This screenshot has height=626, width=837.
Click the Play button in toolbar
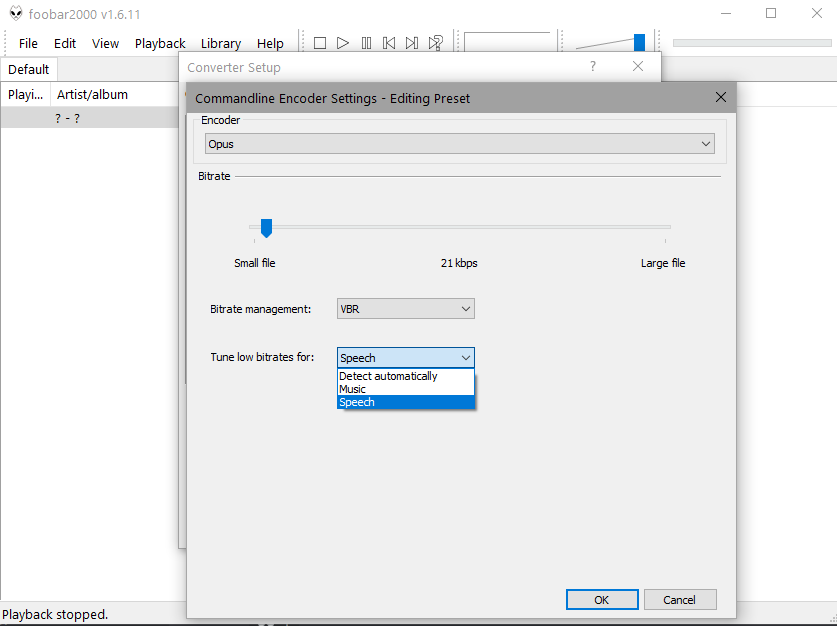[343, 43]
